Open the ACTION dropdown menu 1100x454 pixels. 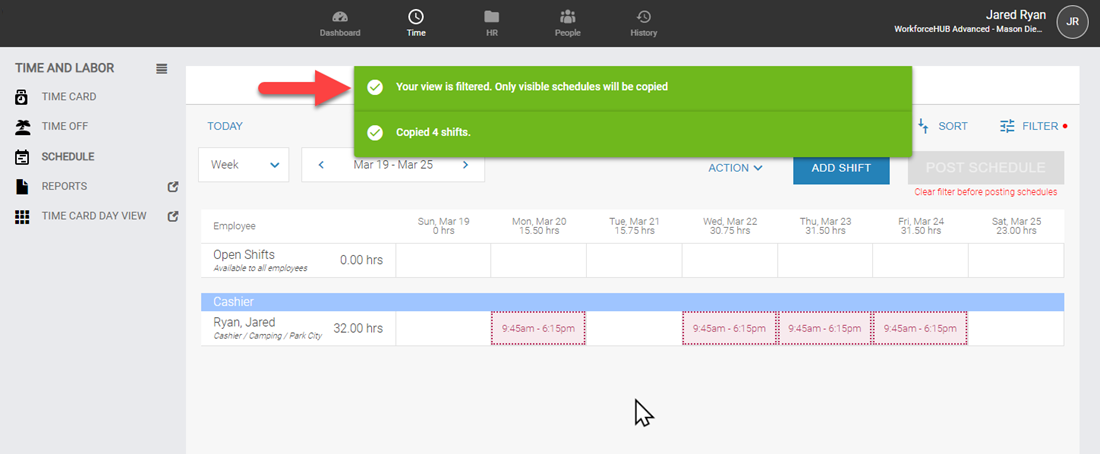tap(736, 168)
